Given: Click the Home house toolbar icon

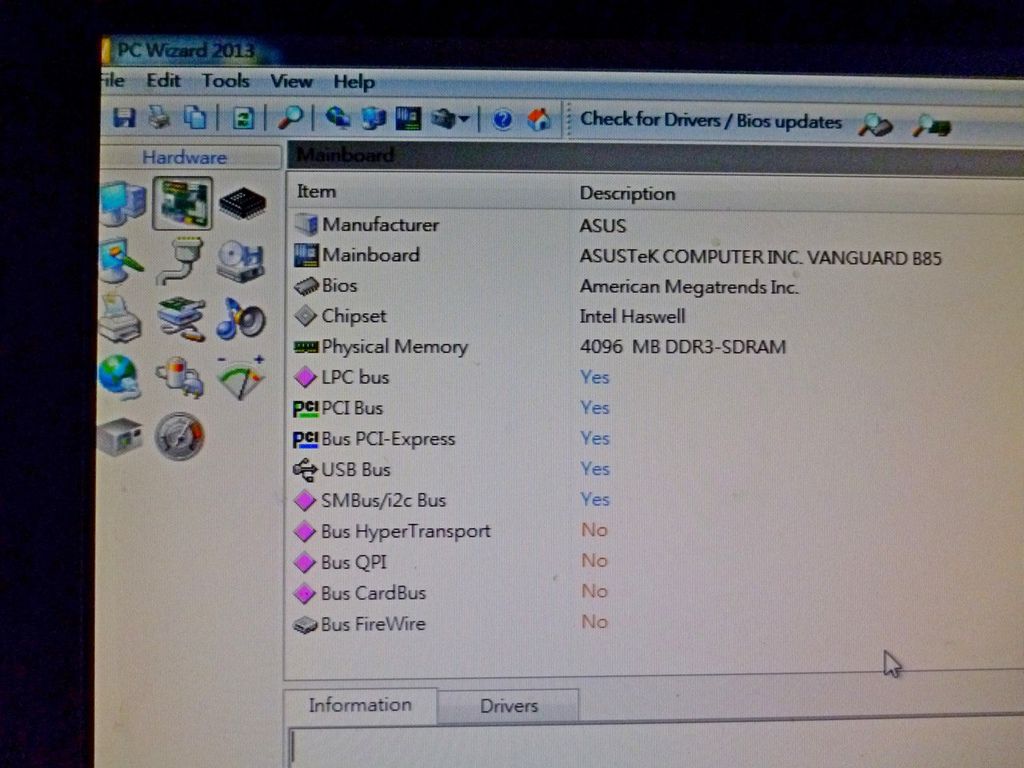Looking at the screenshot, I should (539, 120).
